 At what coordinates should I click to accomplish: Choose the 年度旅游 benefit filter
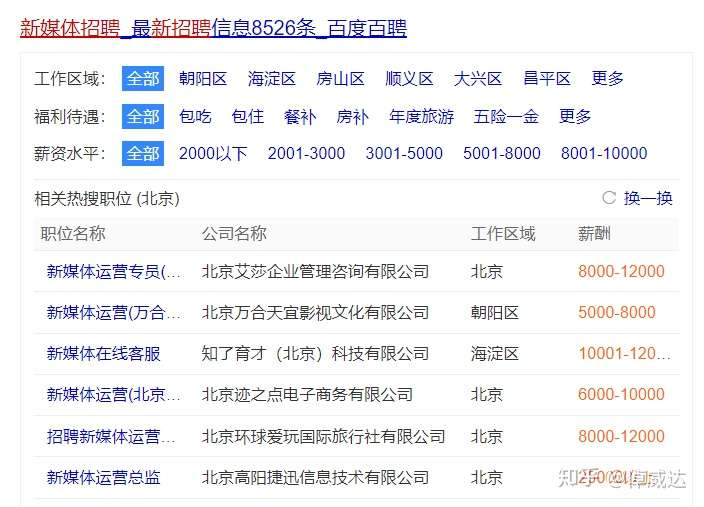point(422,117)
